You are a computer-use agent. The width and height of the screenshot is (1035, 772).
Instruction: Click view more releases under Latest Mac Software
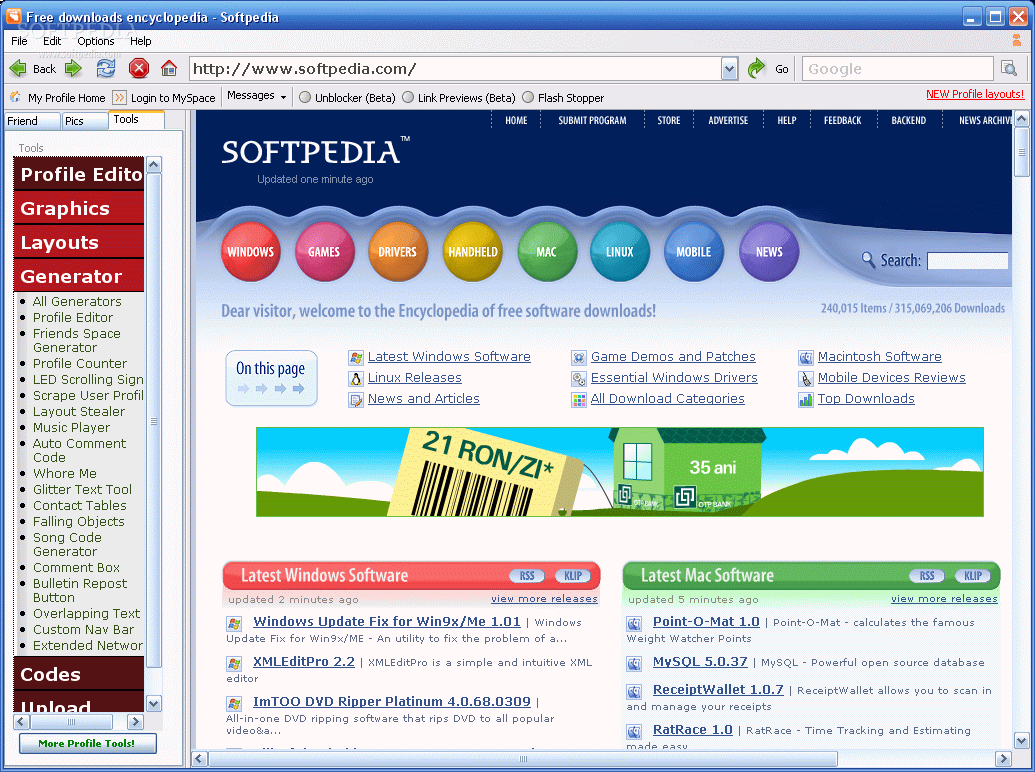[944, 598]
